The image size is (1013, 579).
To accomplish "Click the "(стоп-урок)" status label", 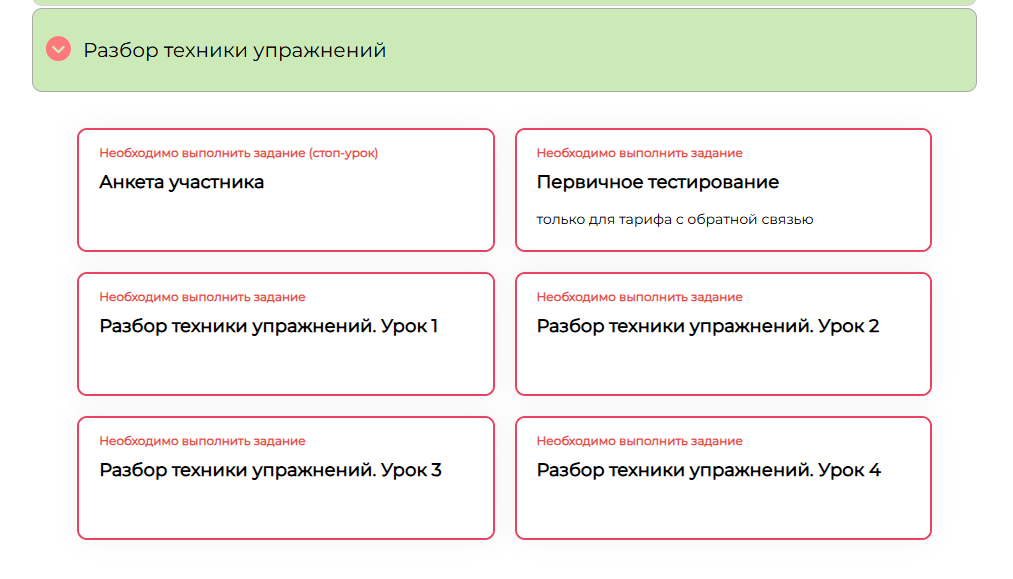I will pyautogui.click(x=343, y=153).
